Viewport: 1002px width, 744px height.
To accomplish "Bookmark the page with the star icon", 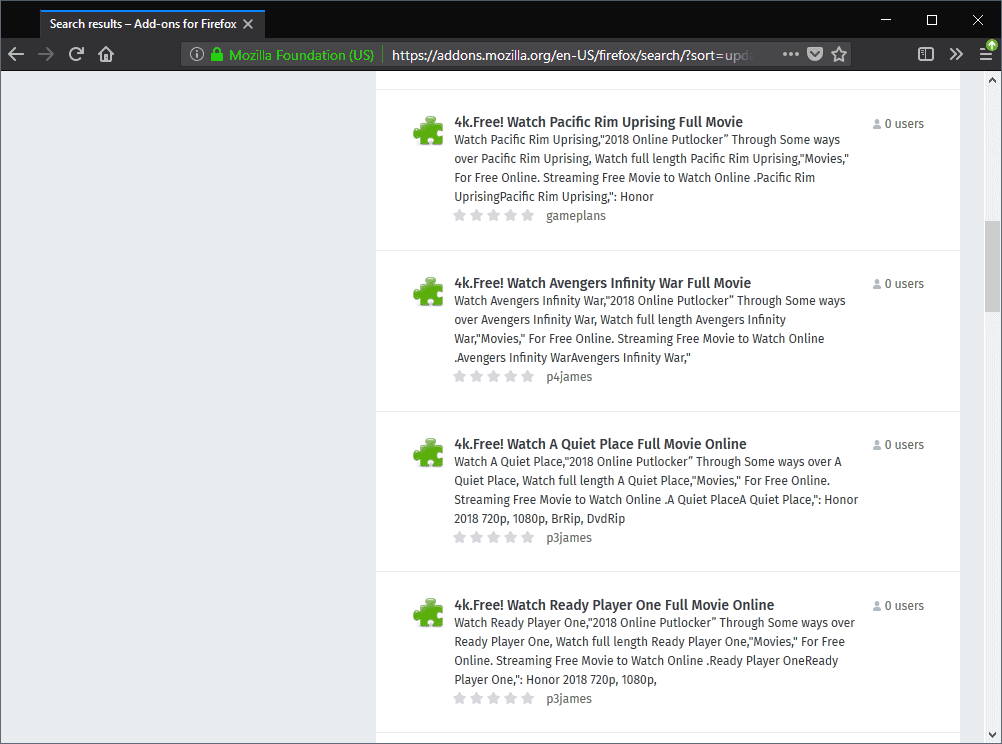I will coord(838,54).
